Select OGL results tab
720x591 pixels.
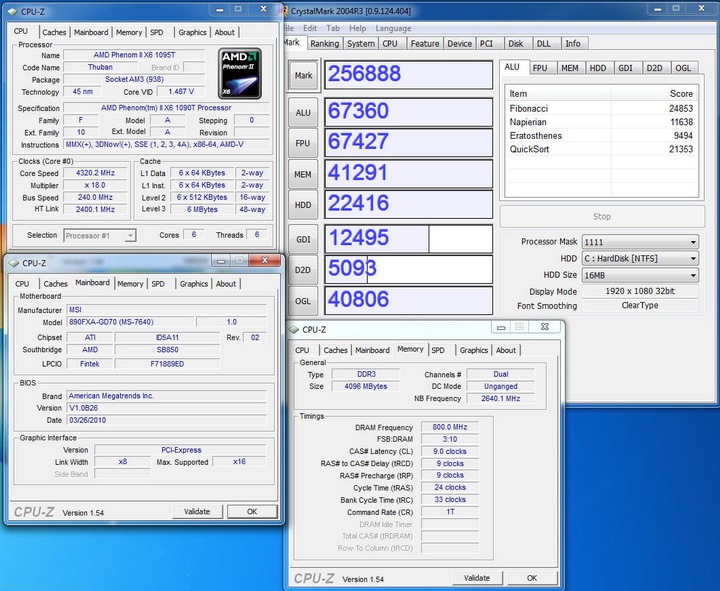click(x=683, y=68)
